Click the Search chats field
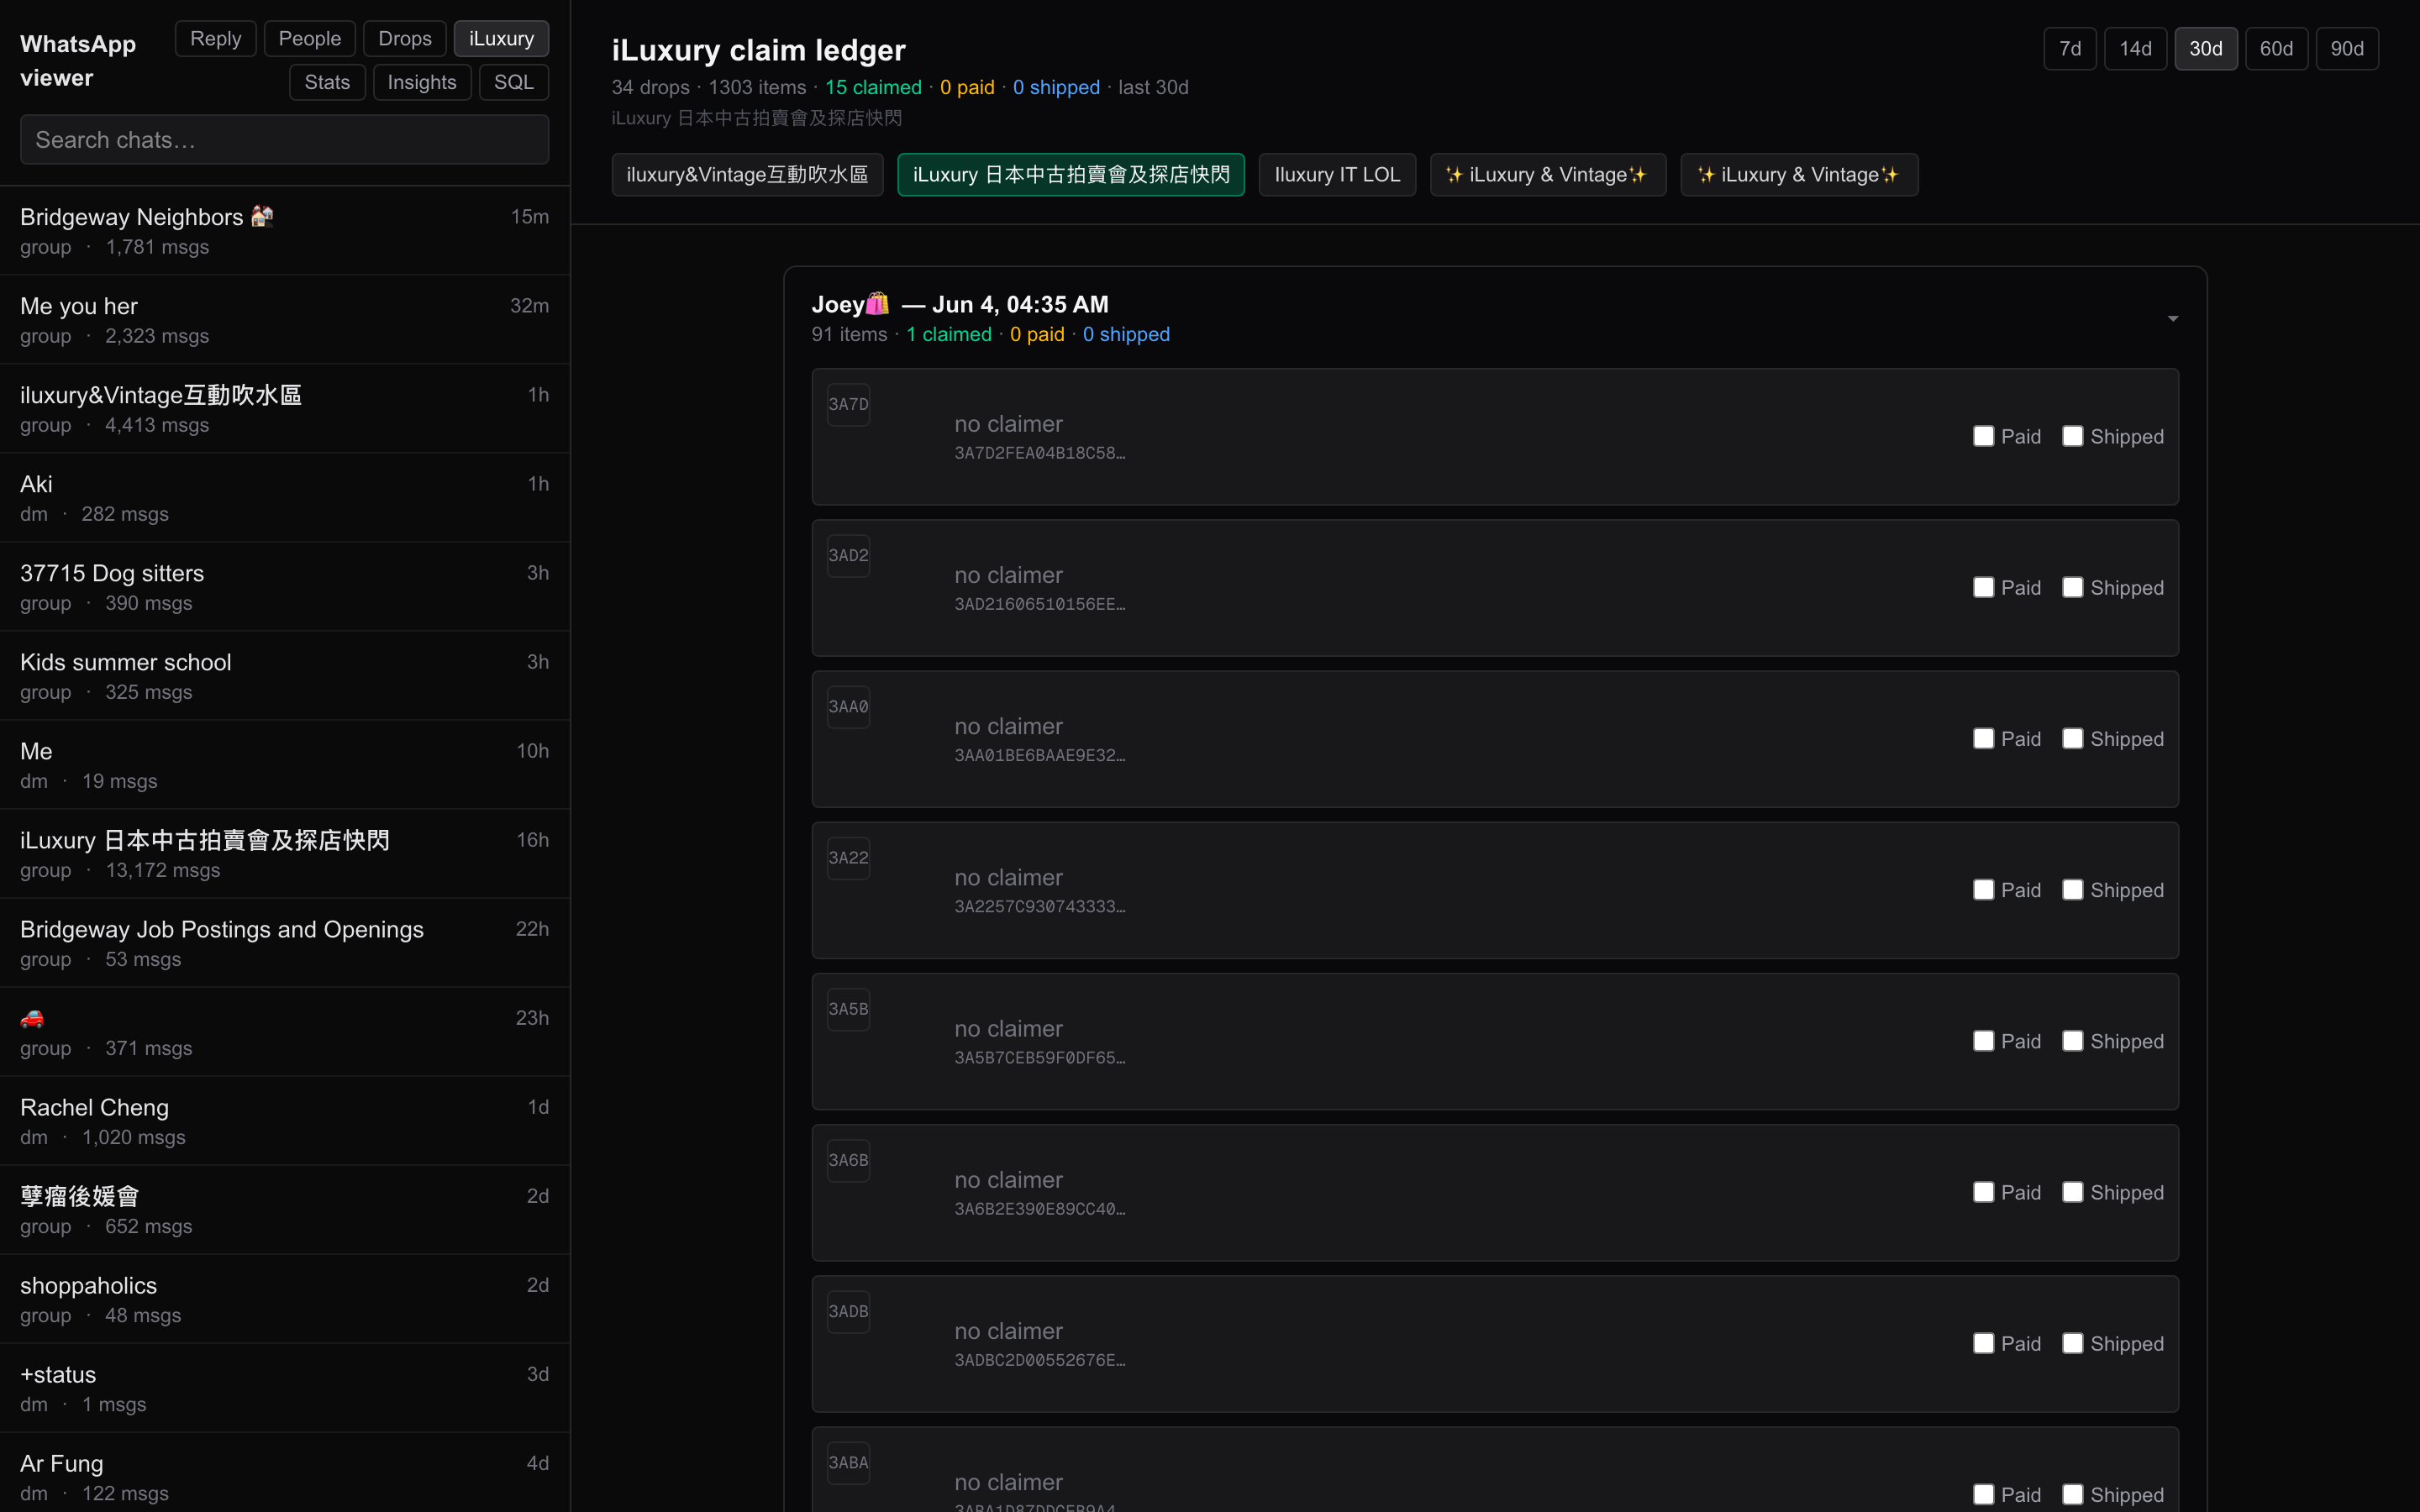The height and width of the screenshot is (1512, 2420). tap(284, 139)
